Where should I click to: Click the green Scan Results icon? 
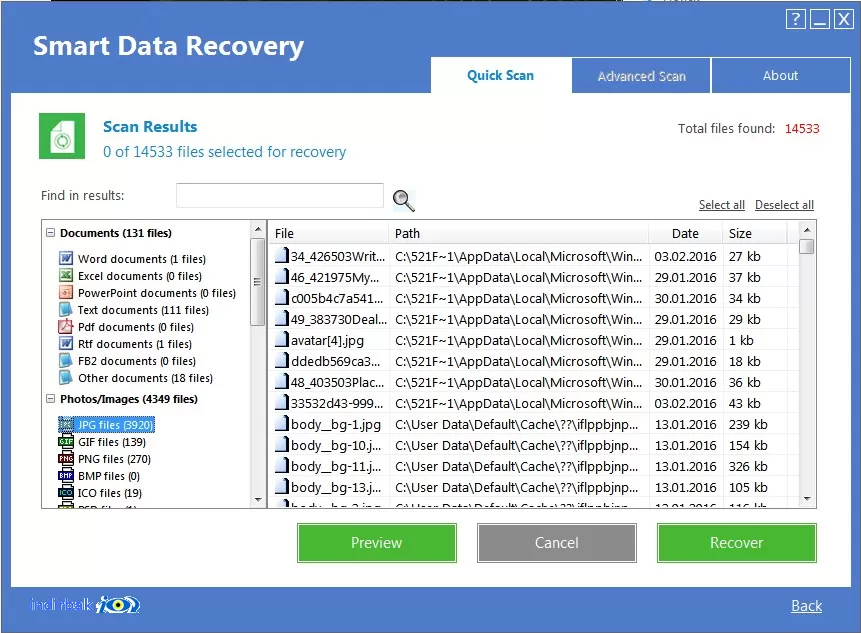62,136
